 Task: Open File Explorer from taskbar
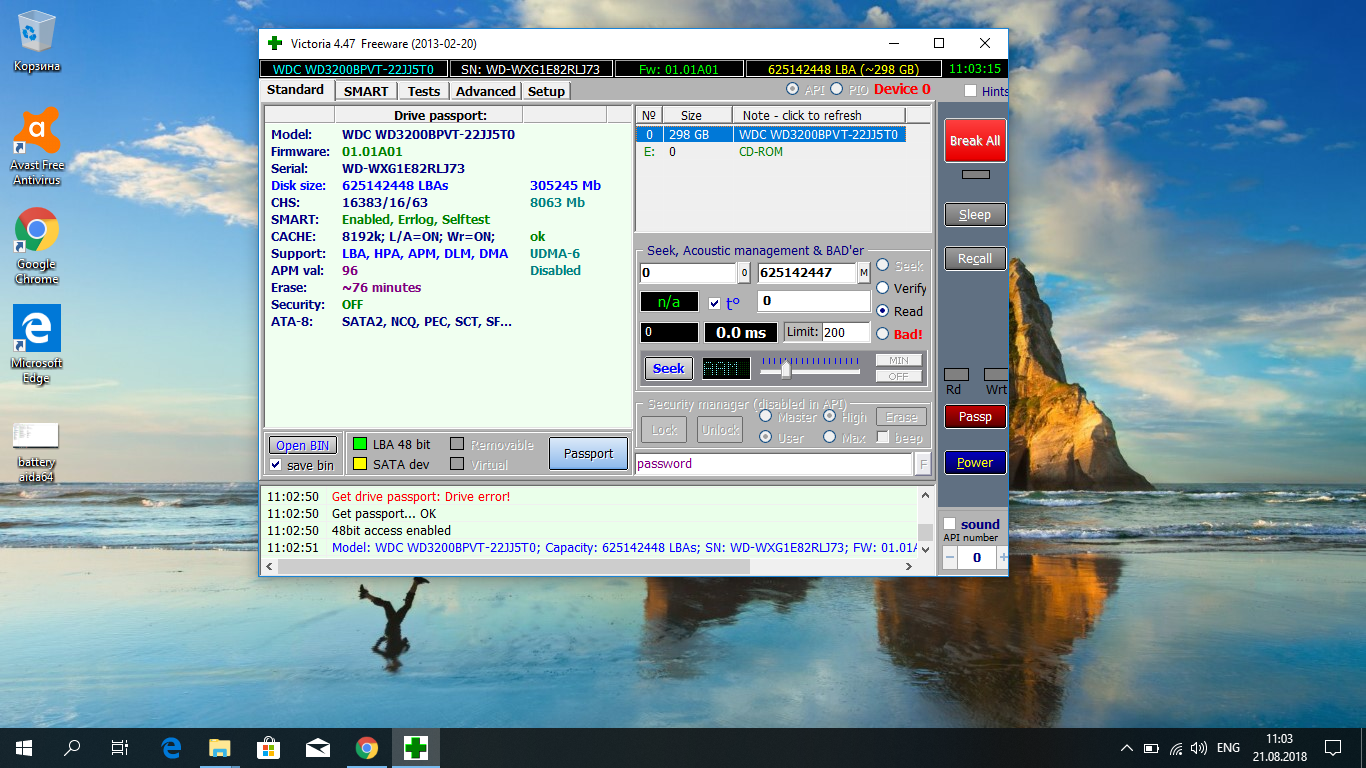219,747
